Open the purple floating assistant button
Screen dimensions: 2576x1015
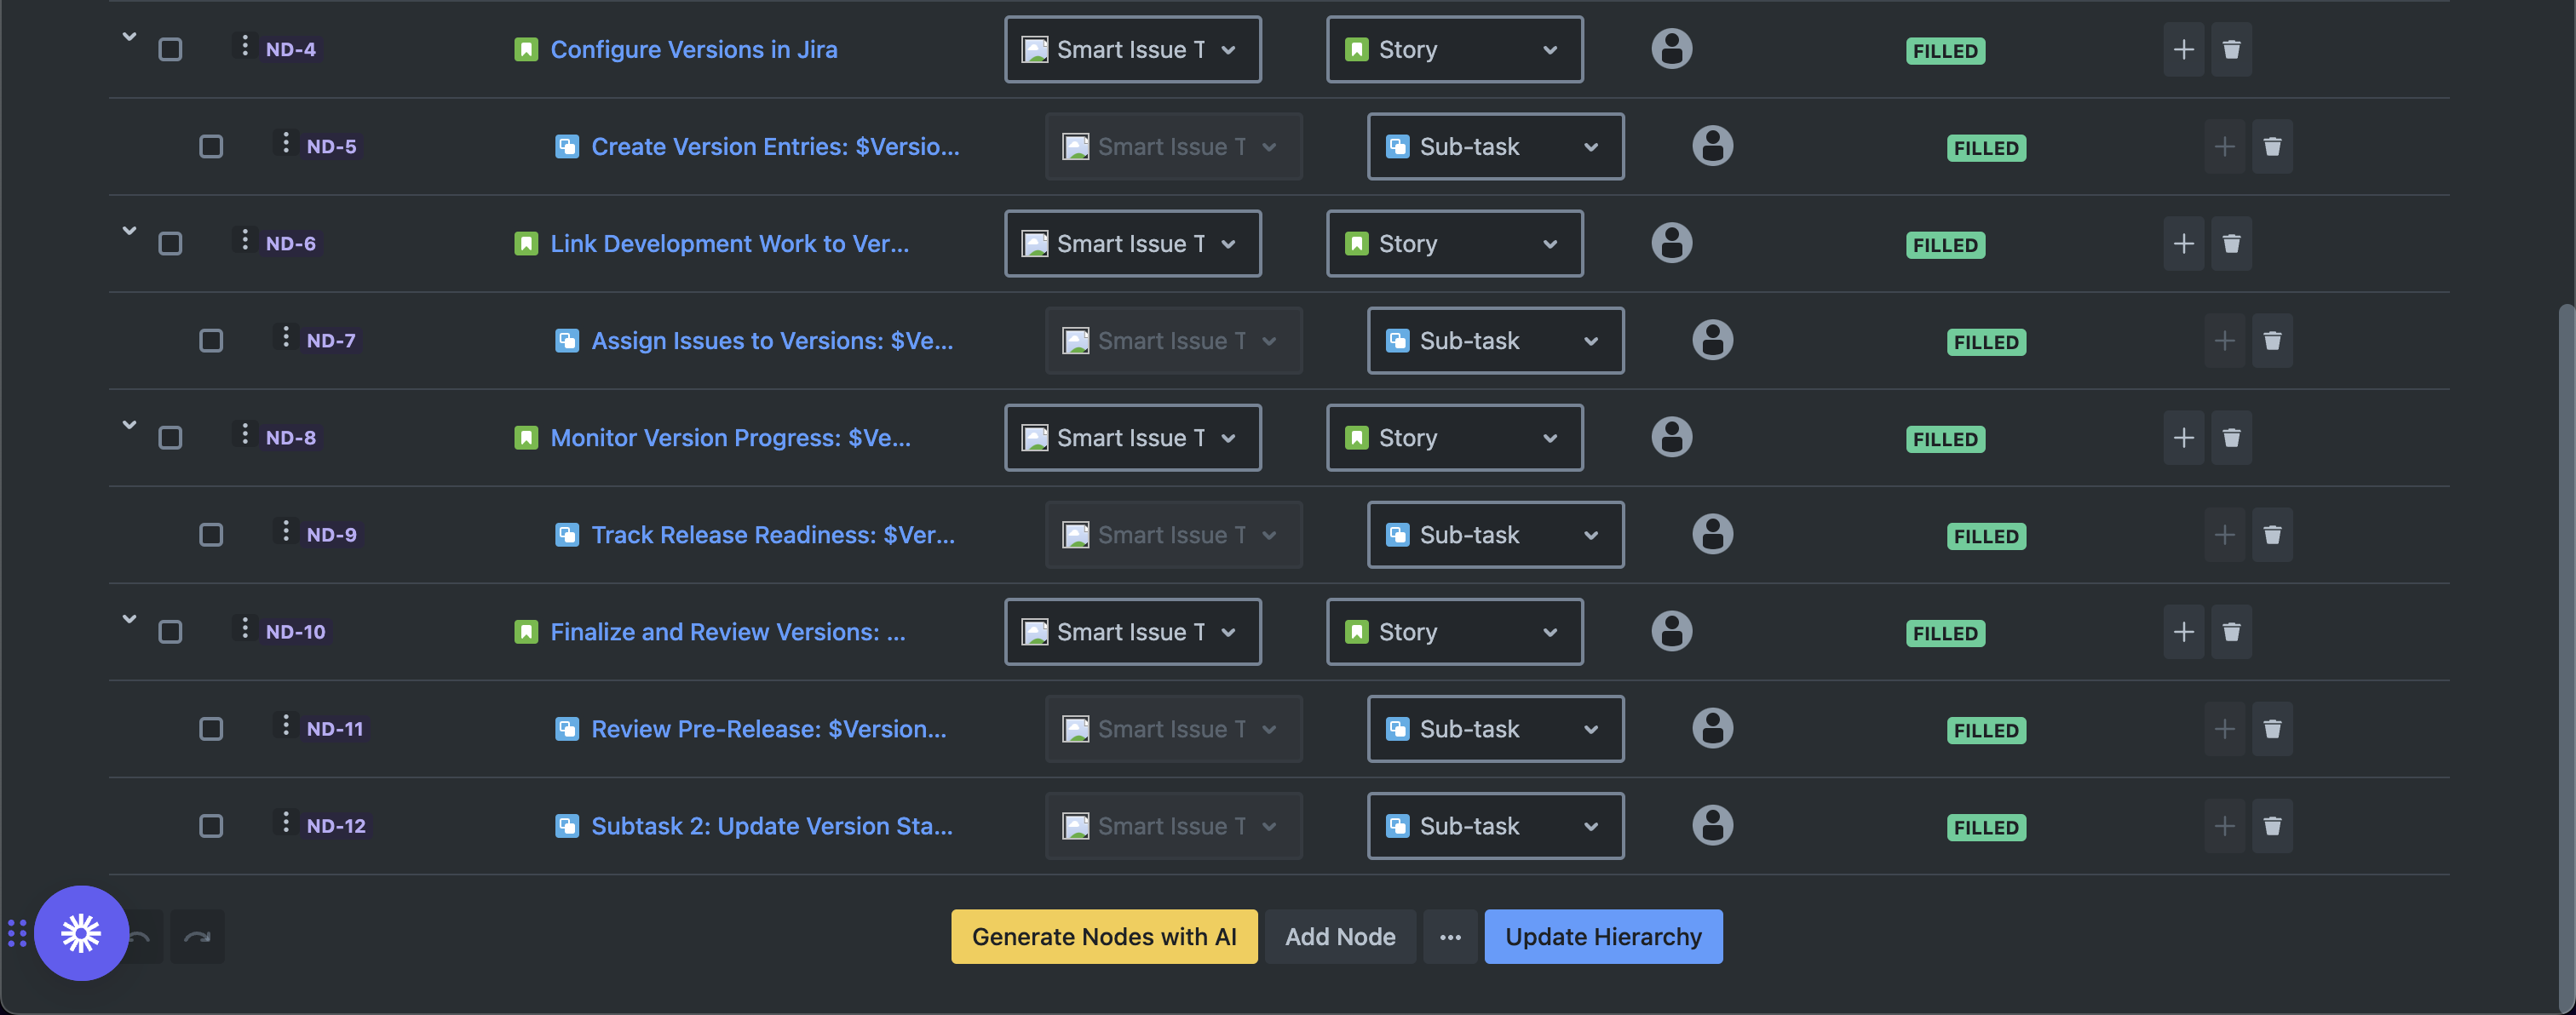click(x=81, y=933)
